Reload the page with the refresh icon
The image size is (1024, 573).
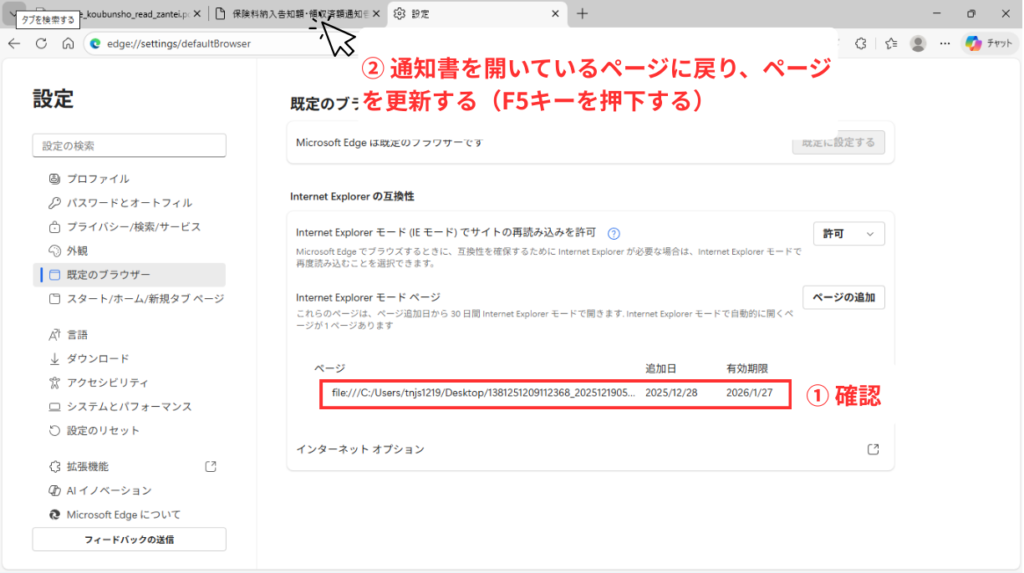pos(41,44)
